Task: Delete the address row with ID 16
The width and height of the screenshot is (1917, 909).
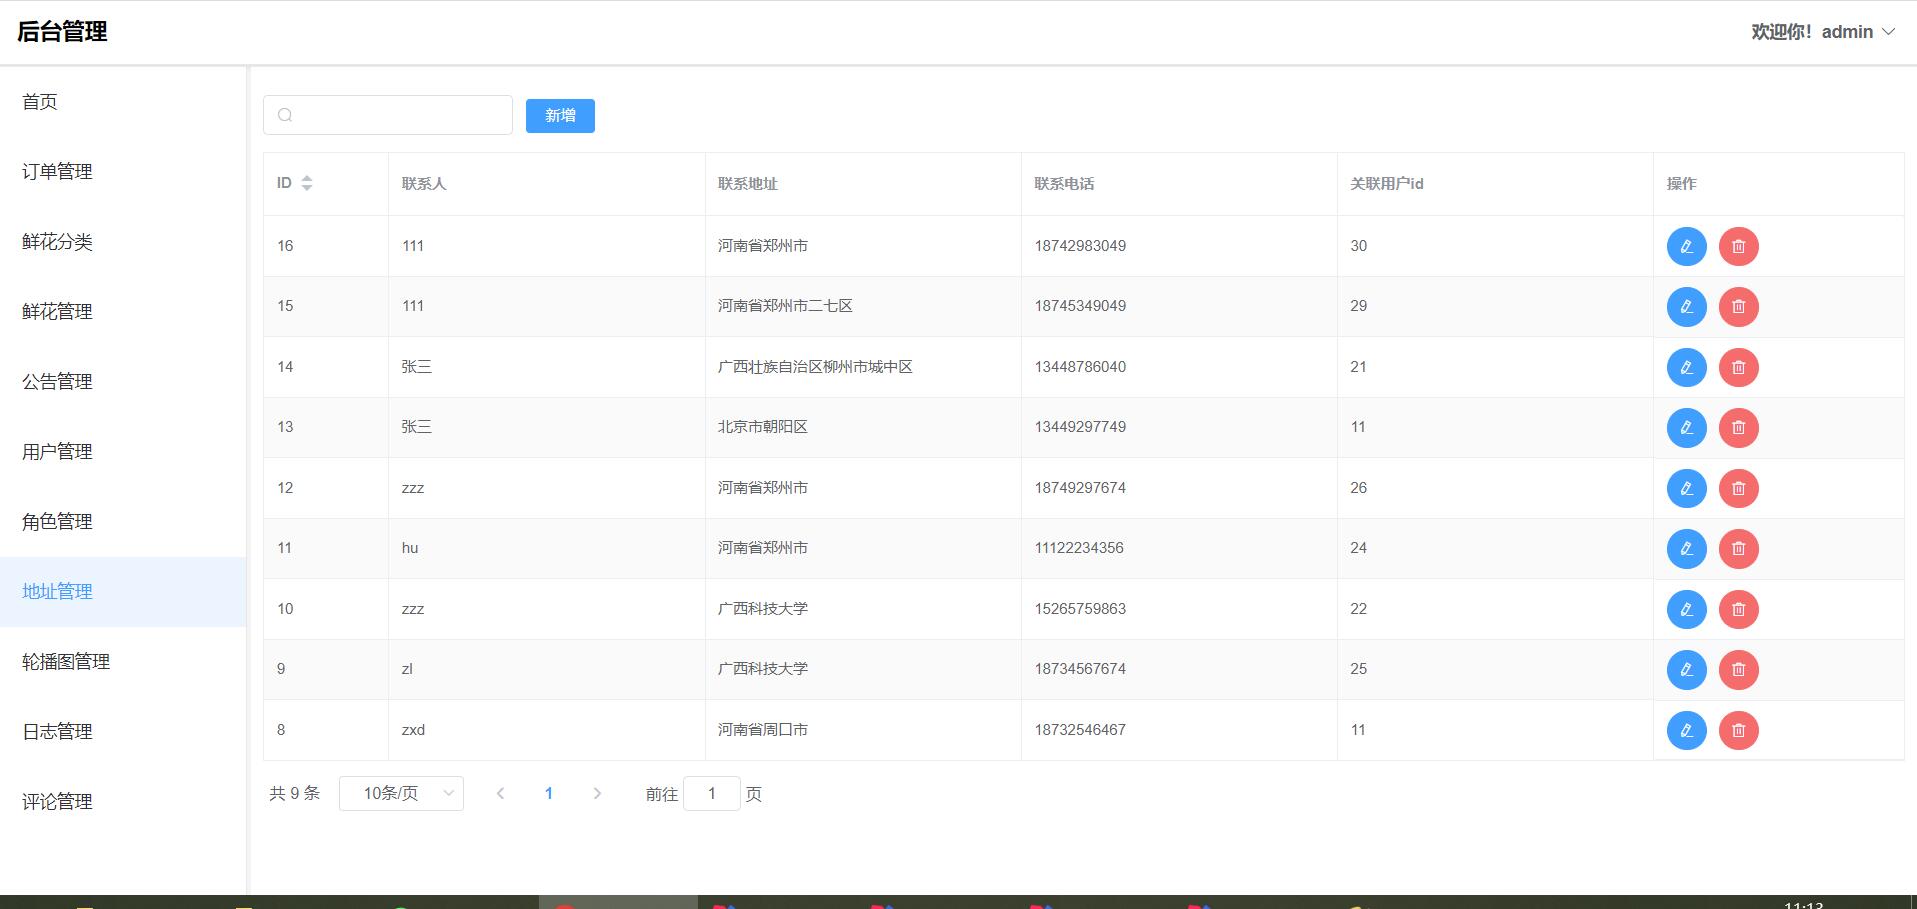Action: pos(1738,246)
